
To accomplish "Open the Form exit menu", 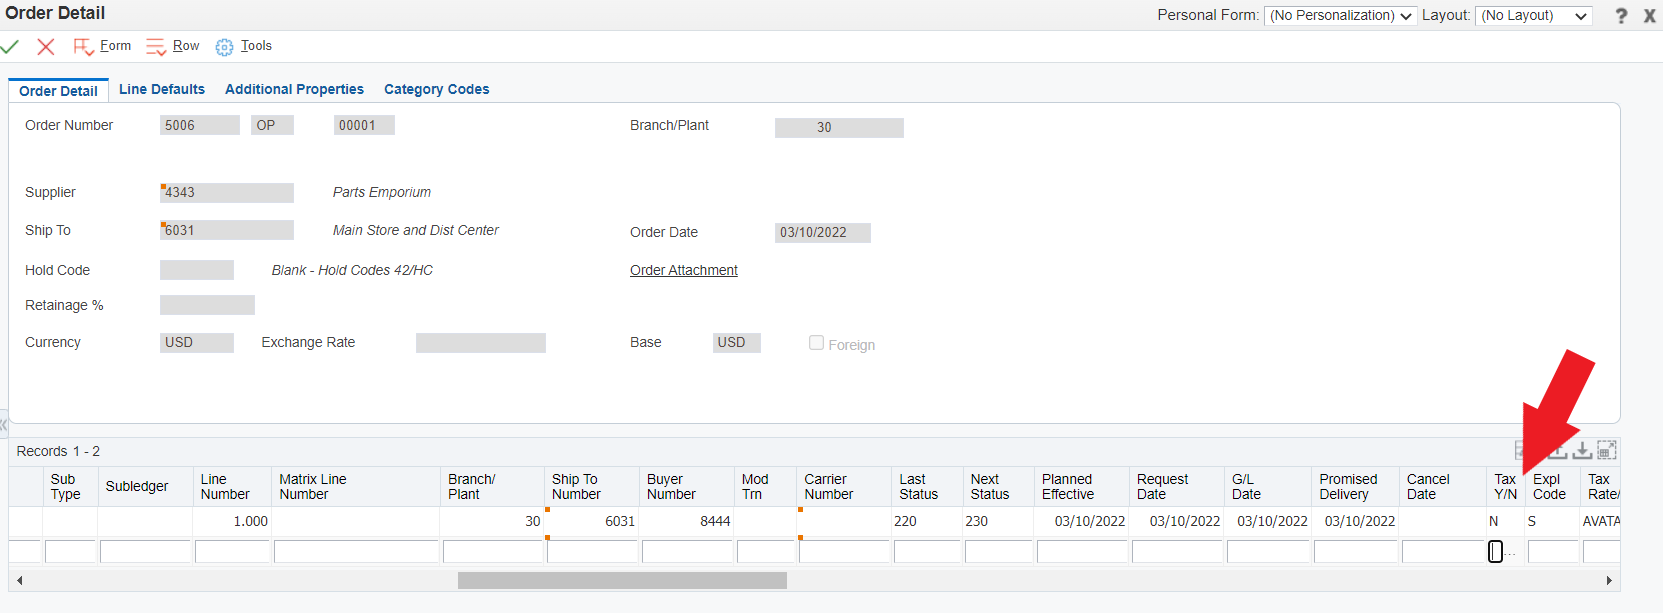I will (x=102, y=46).
